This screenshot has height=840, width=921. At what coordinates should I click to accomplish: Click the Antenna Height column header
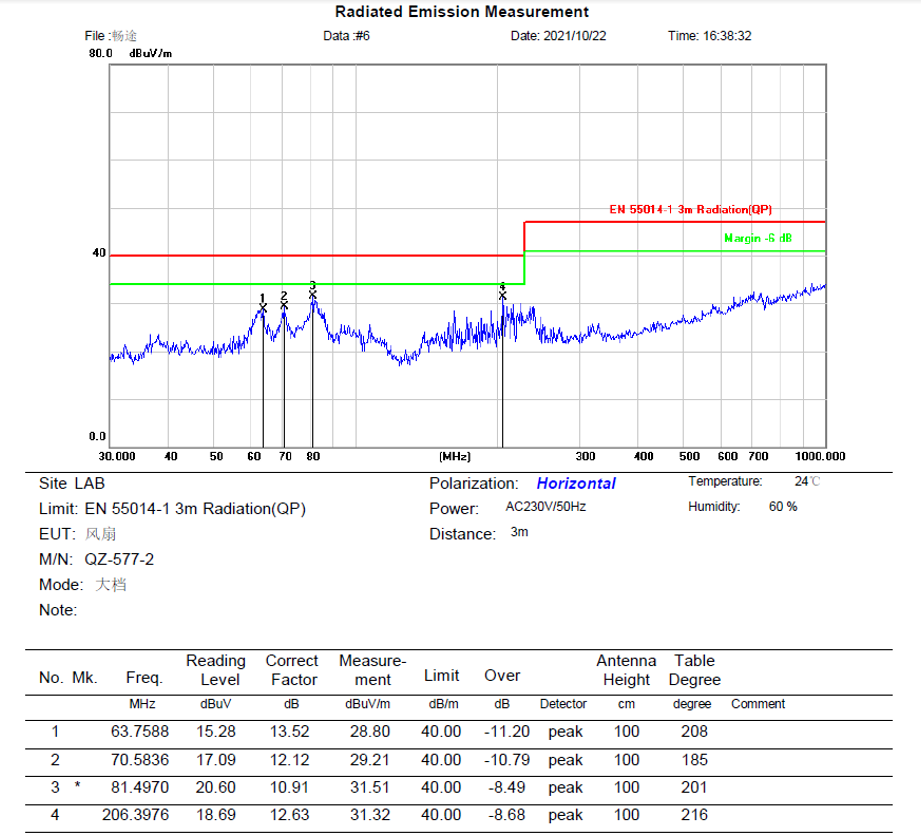tap(626, 670)
